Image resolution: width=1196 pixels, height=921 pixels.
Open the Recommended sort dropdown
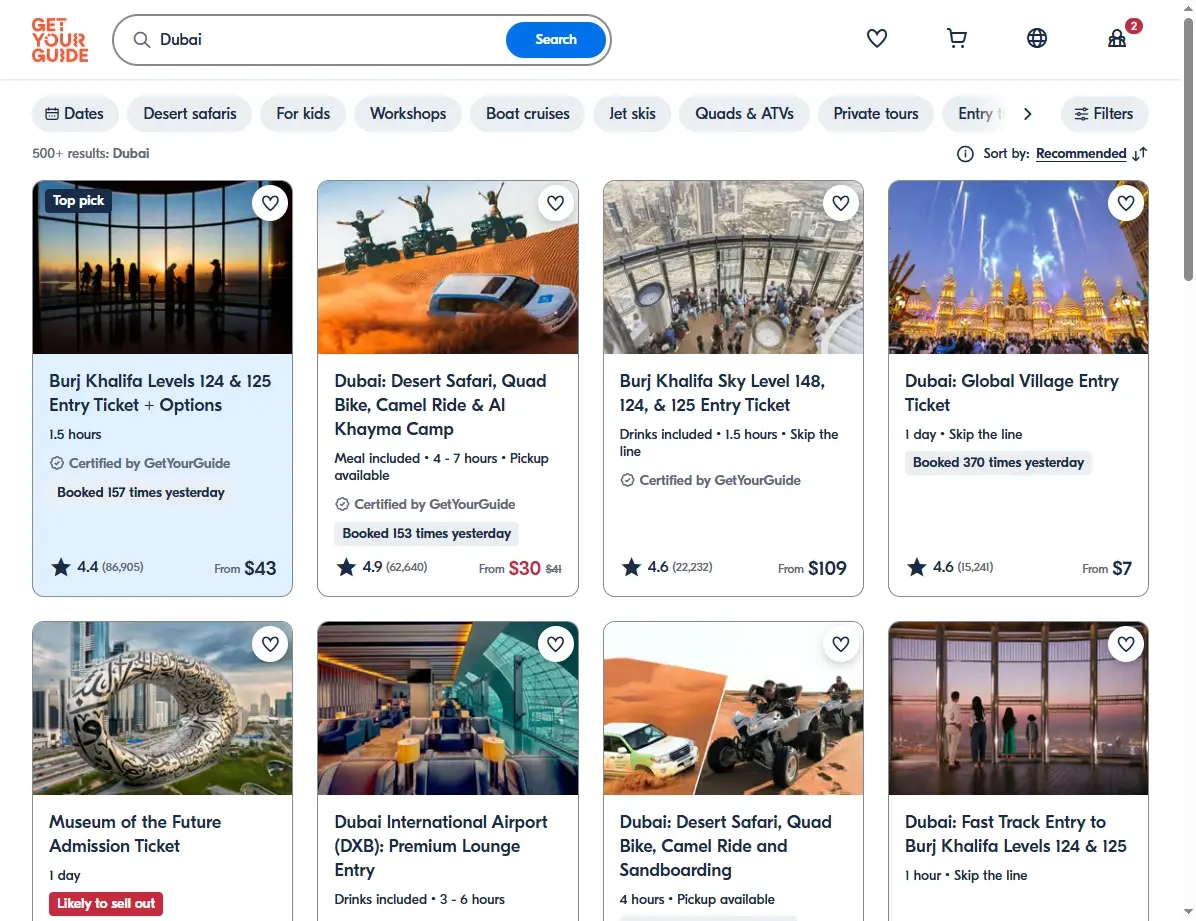pos(1081,153)
